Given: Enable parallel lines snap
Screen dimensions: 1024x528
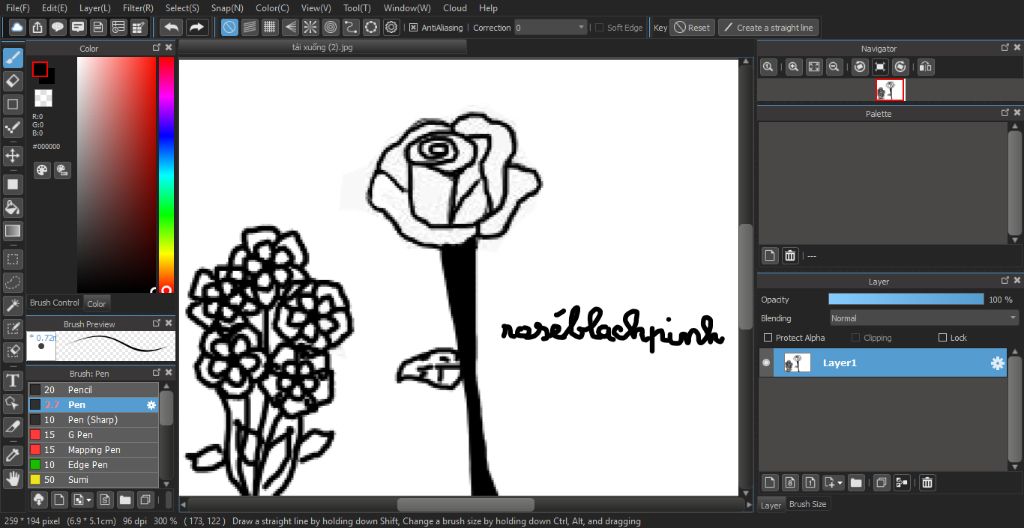Looking at the screenshot, I should pos(249,27).
